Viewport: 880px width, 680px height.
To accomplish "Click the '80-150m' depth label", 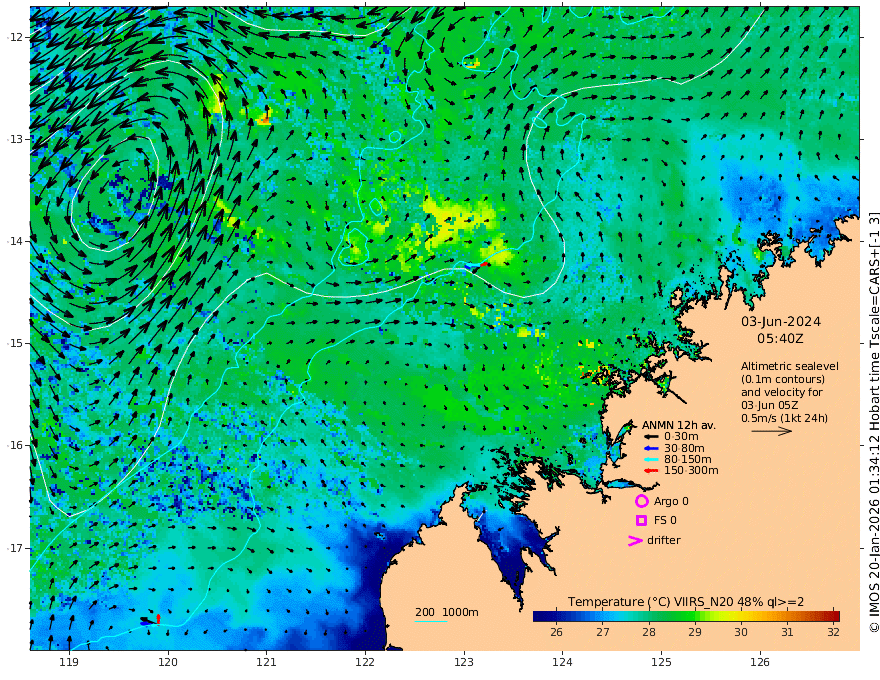I will click(688, 460).
